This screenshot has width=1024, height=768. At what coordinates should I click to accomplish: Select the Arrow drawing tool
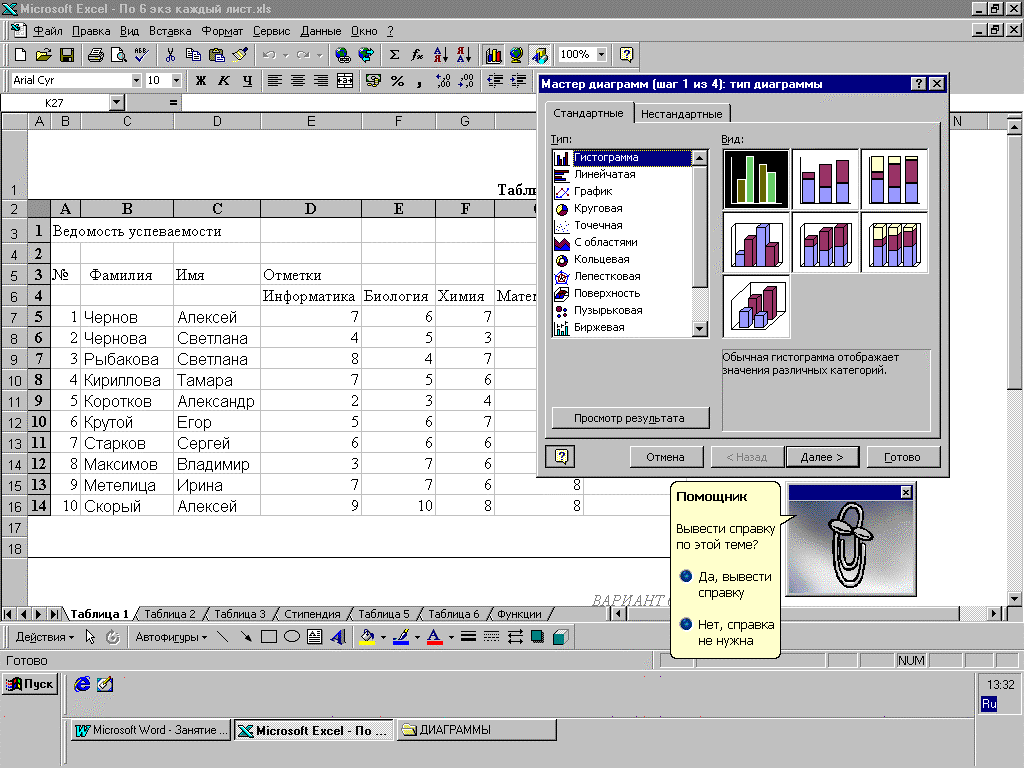(246, 637)
